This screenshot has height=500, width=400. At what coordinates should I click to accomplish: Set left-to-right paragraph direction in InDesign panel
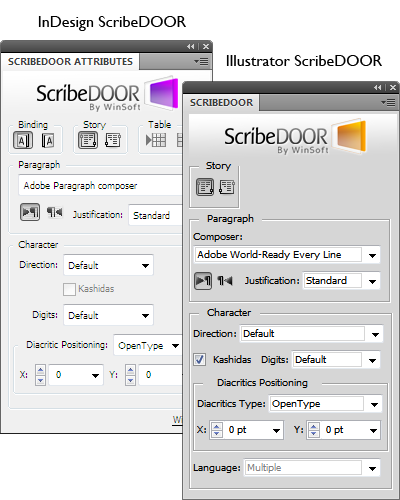point(30,212)
